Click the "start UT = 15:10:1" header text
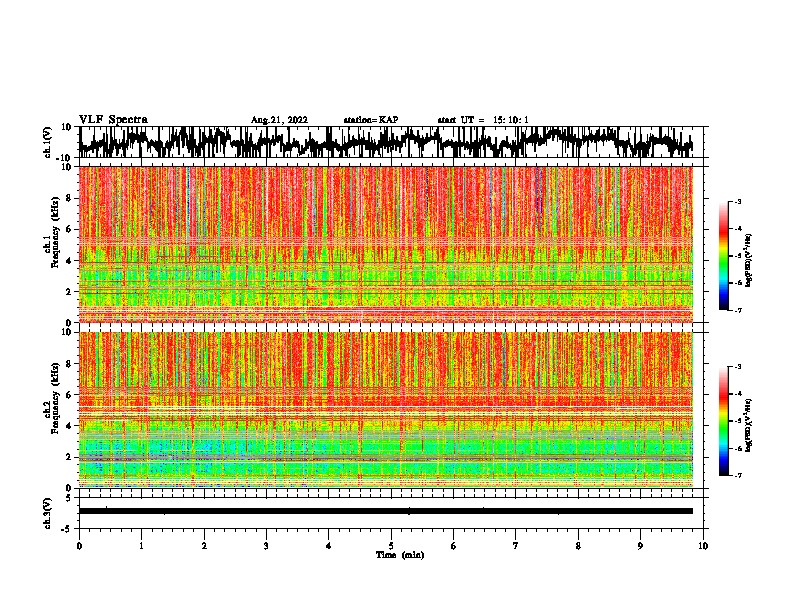The width and height of the screenshot is (792, 612). click(x=483, y=120)
